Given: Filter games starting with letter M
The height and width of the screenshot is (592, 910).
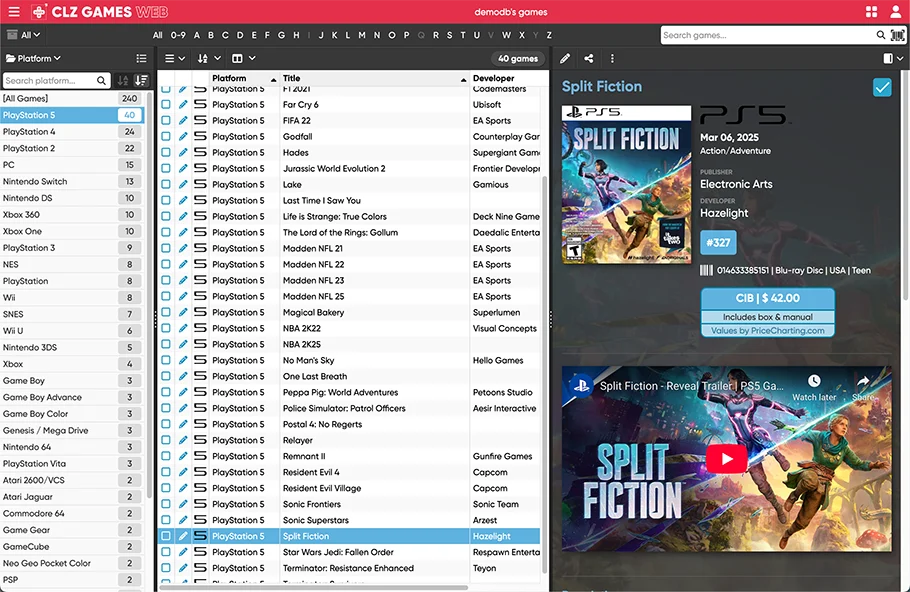Looking at the screenshot, I should (x=362, y=35).
